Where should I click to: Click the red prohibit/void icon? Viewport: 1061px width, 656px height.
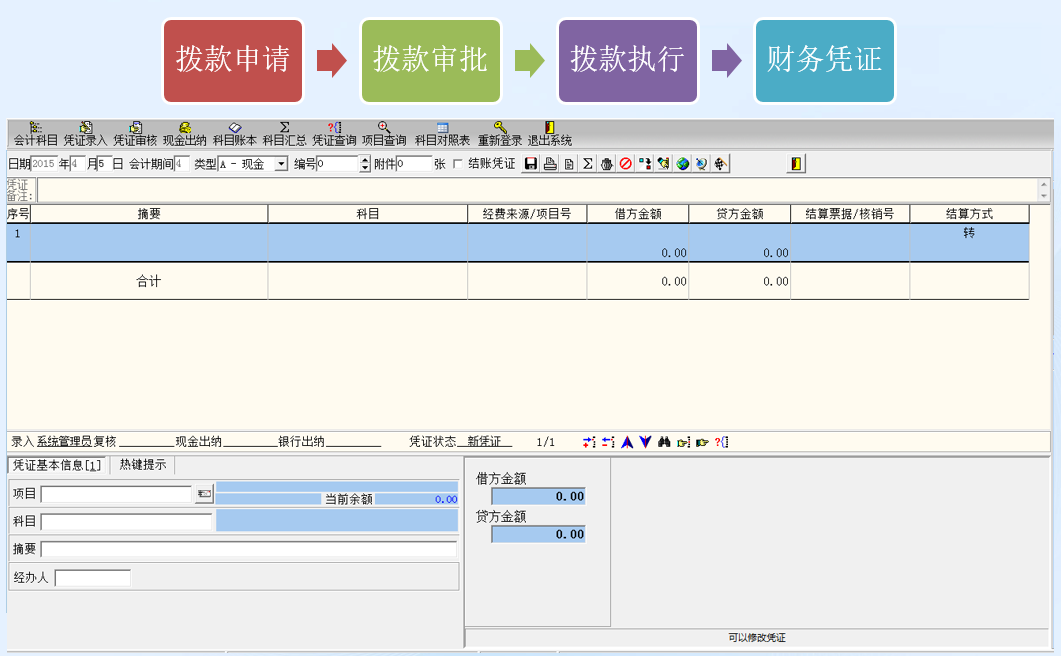click(626, 164)
